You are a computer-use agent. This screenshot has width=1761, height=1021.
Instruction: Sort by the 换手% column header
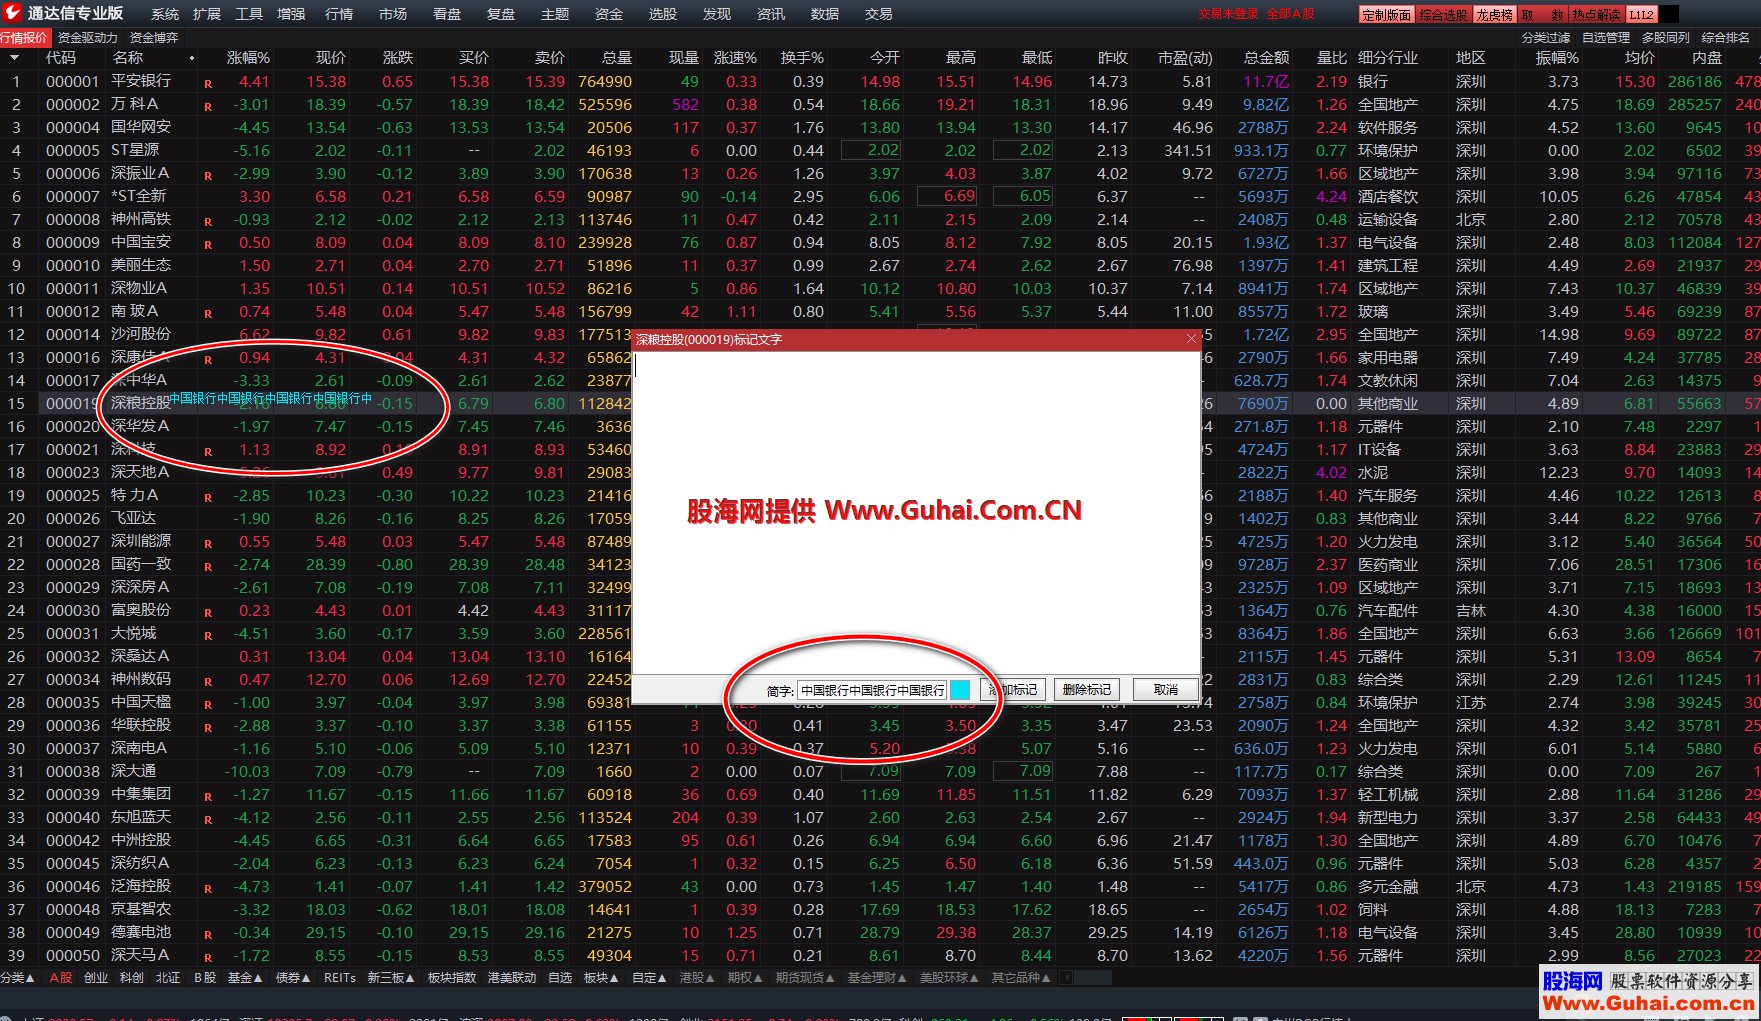point(802,58)
